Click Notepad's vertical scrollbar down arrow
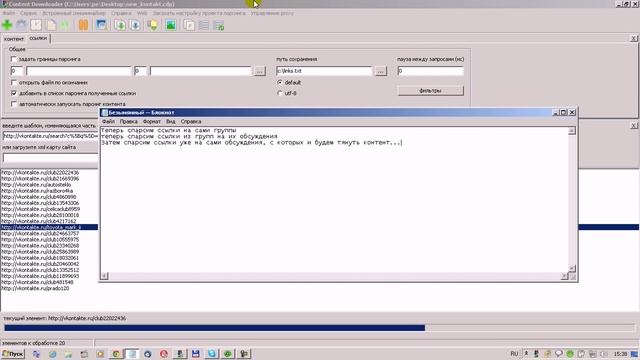The width and height of the screenshot is (640, 360). (572, 268)
